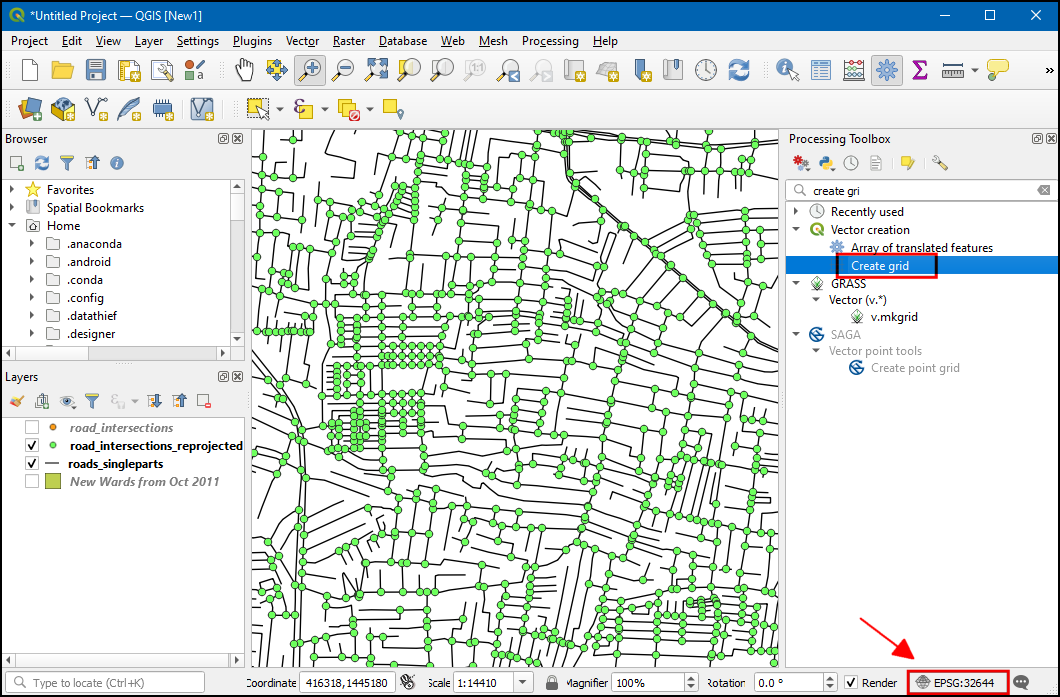
Task: Open the Statistical Summary sigma icon
Action: coord(920,70)
